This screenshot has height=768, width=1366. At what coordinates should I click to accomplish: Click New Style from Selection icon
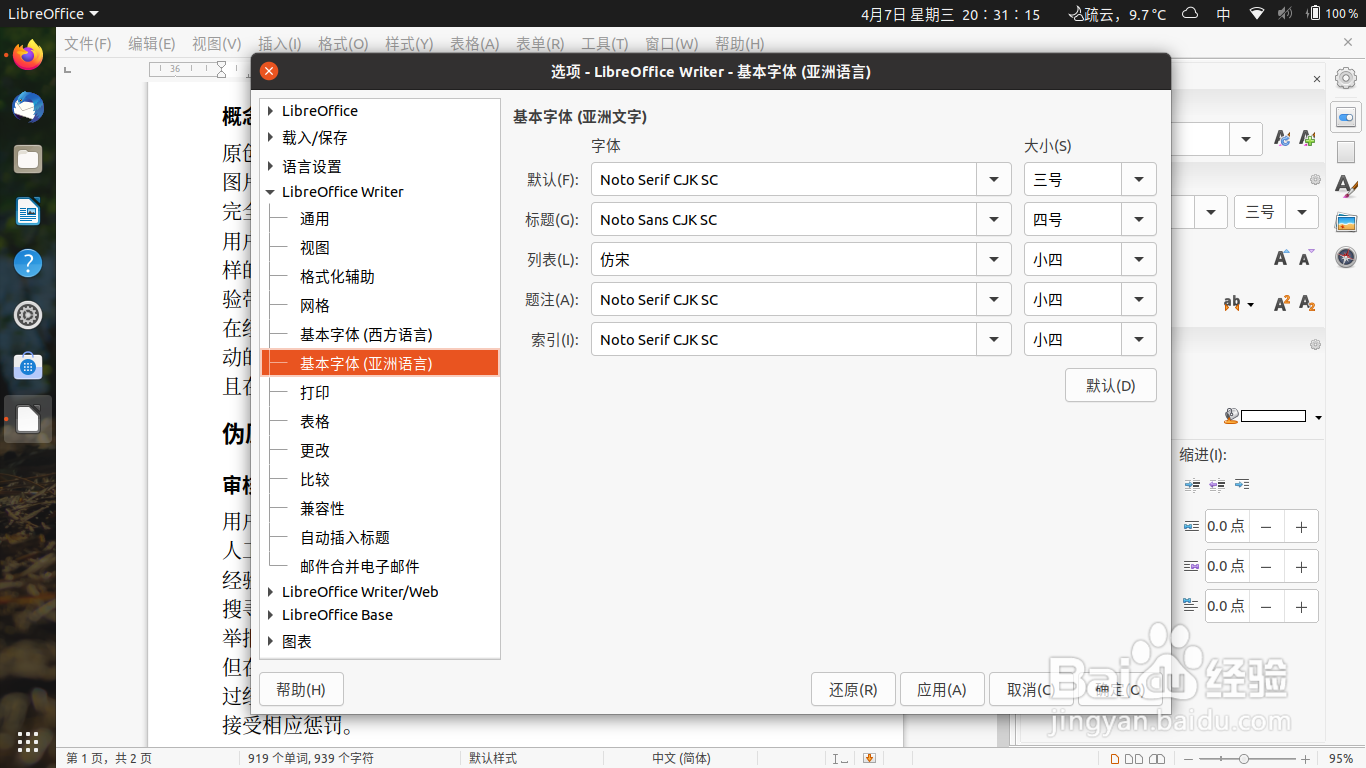pos(1307,139)
